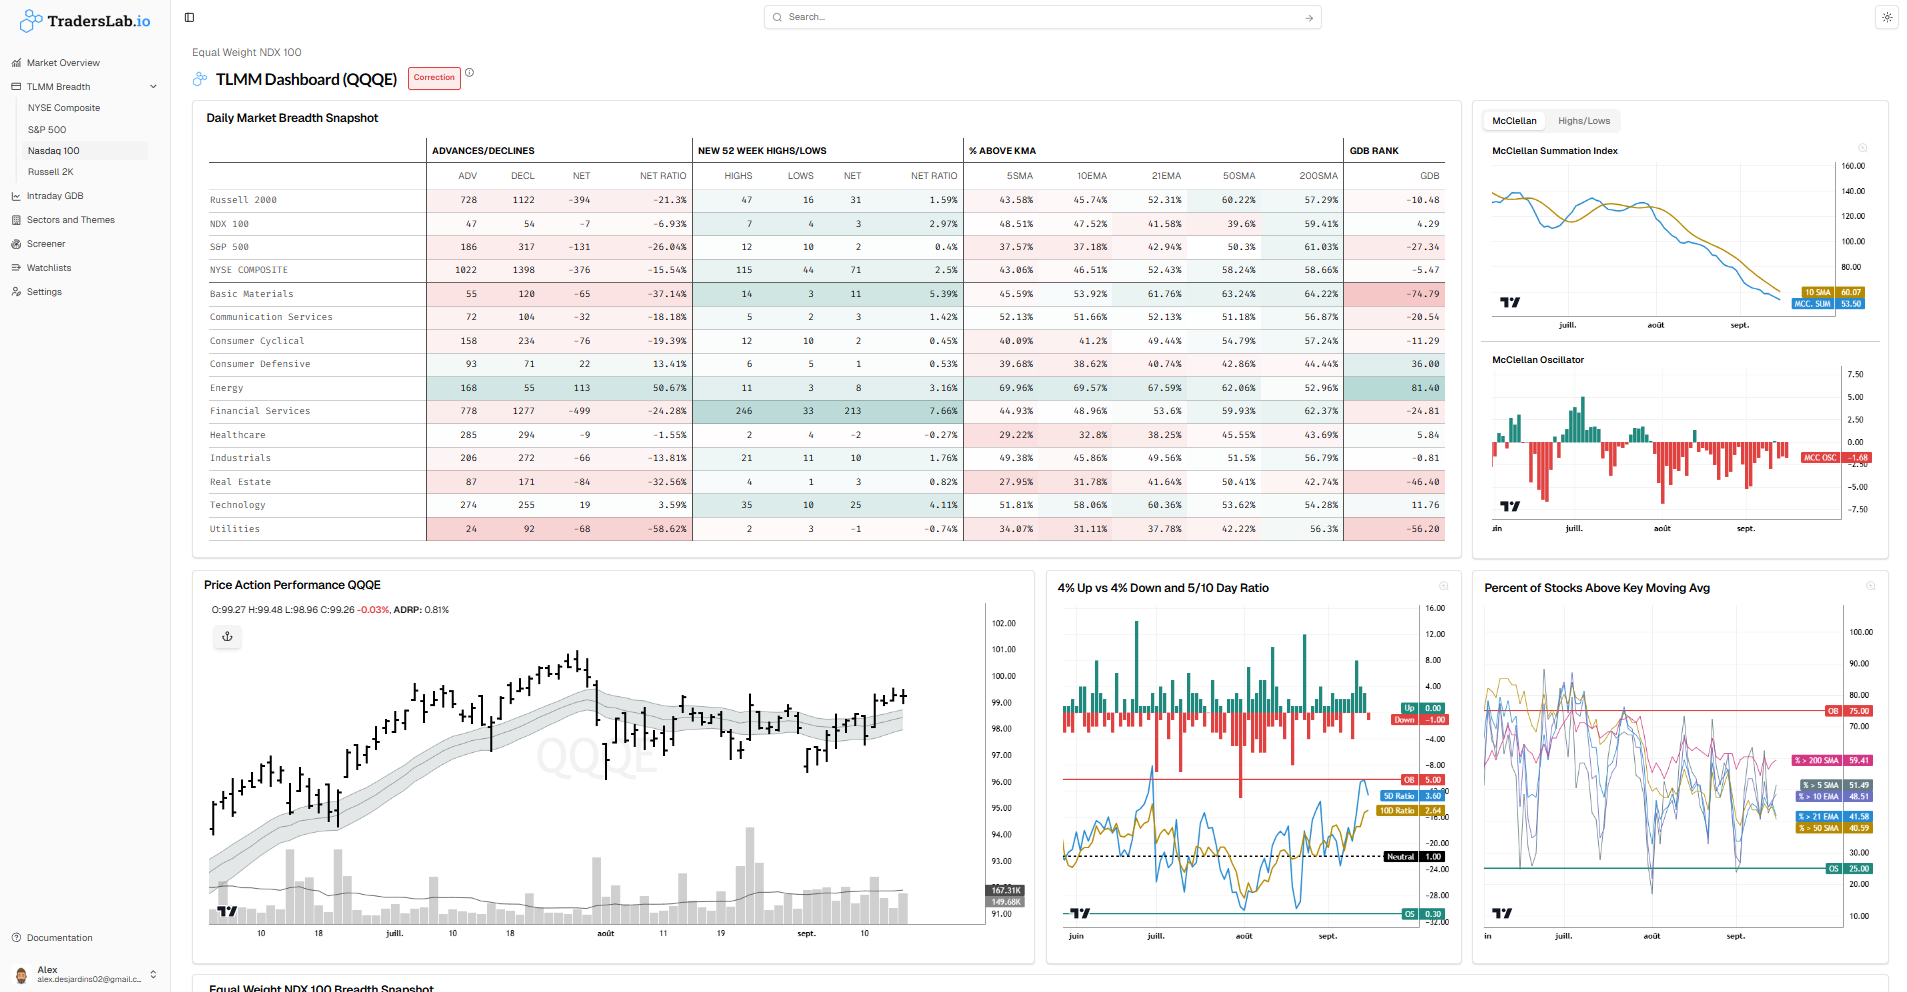Click the Basic Materials row label
1907x992 pixels.
252,294
